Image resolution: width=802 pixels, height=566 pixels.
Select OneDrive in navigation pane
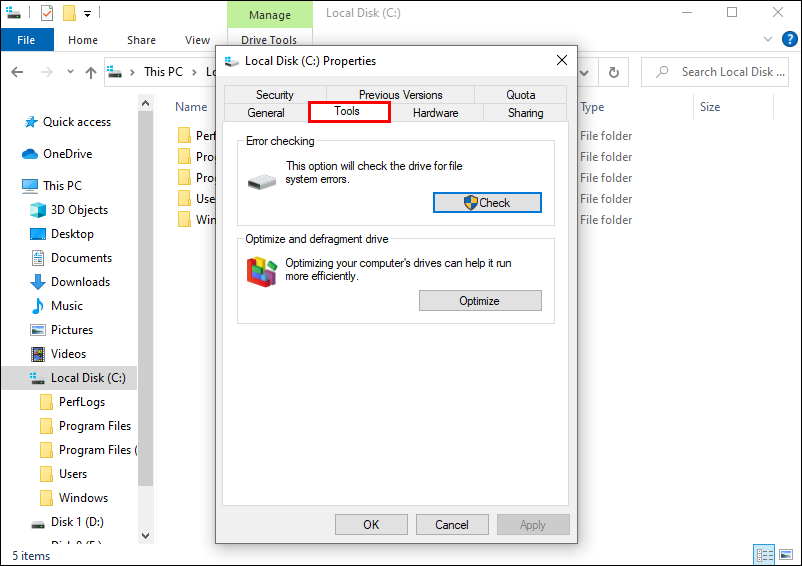click(x=68, y=154)
